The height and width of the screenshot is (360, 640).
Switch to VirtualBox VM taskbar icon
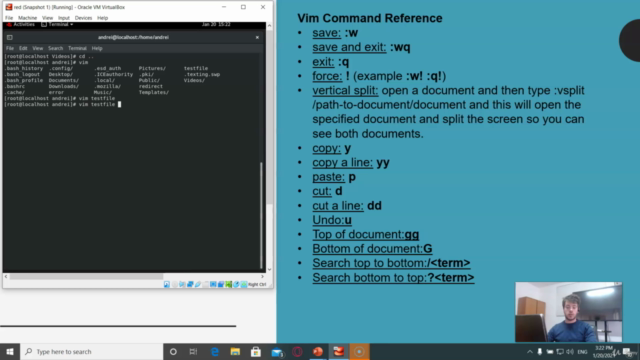(x=339, y=351)
